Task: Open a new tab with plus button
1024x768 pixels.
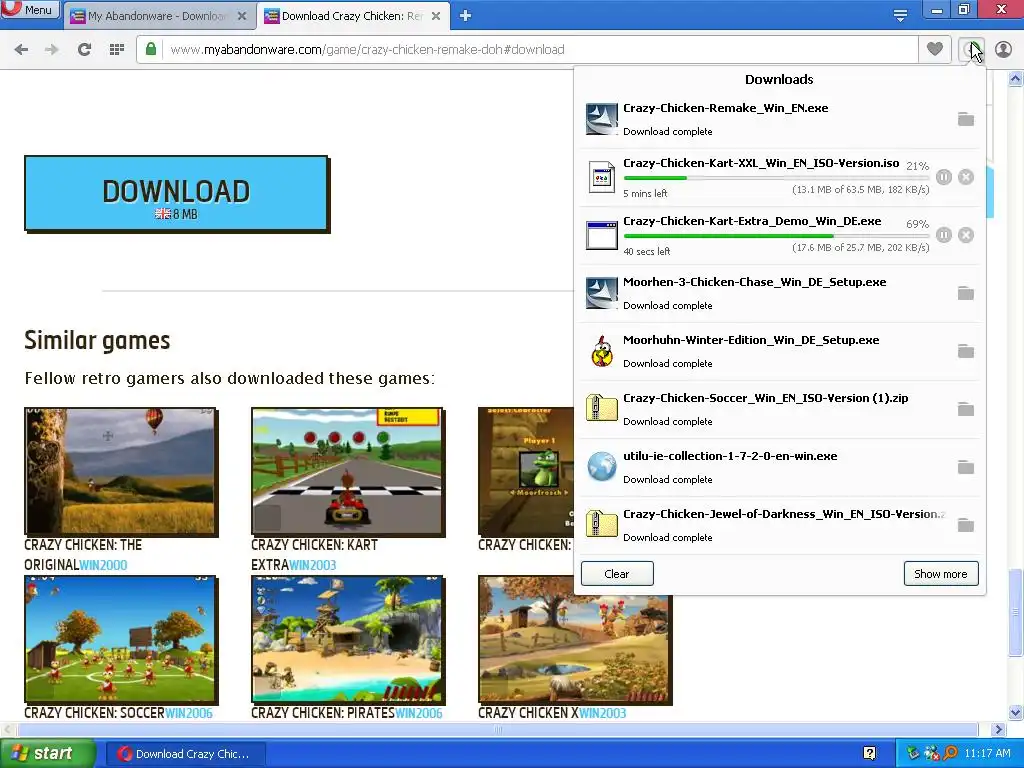Action: [x=465, y=16]
